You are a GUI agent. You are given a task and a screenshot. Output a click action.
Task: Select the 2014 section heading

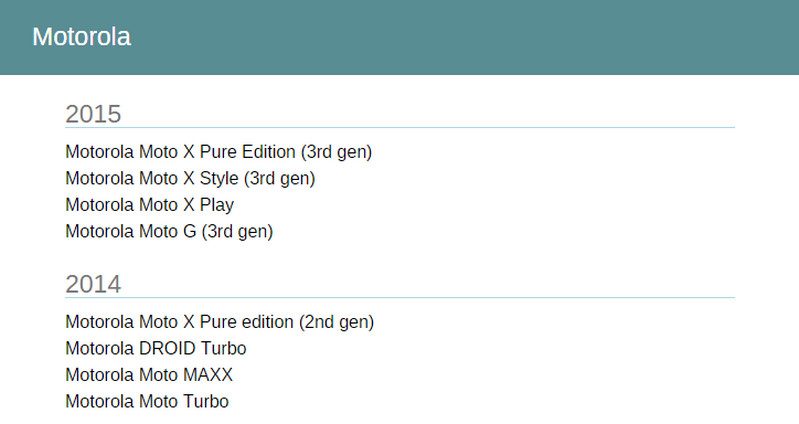93,284
